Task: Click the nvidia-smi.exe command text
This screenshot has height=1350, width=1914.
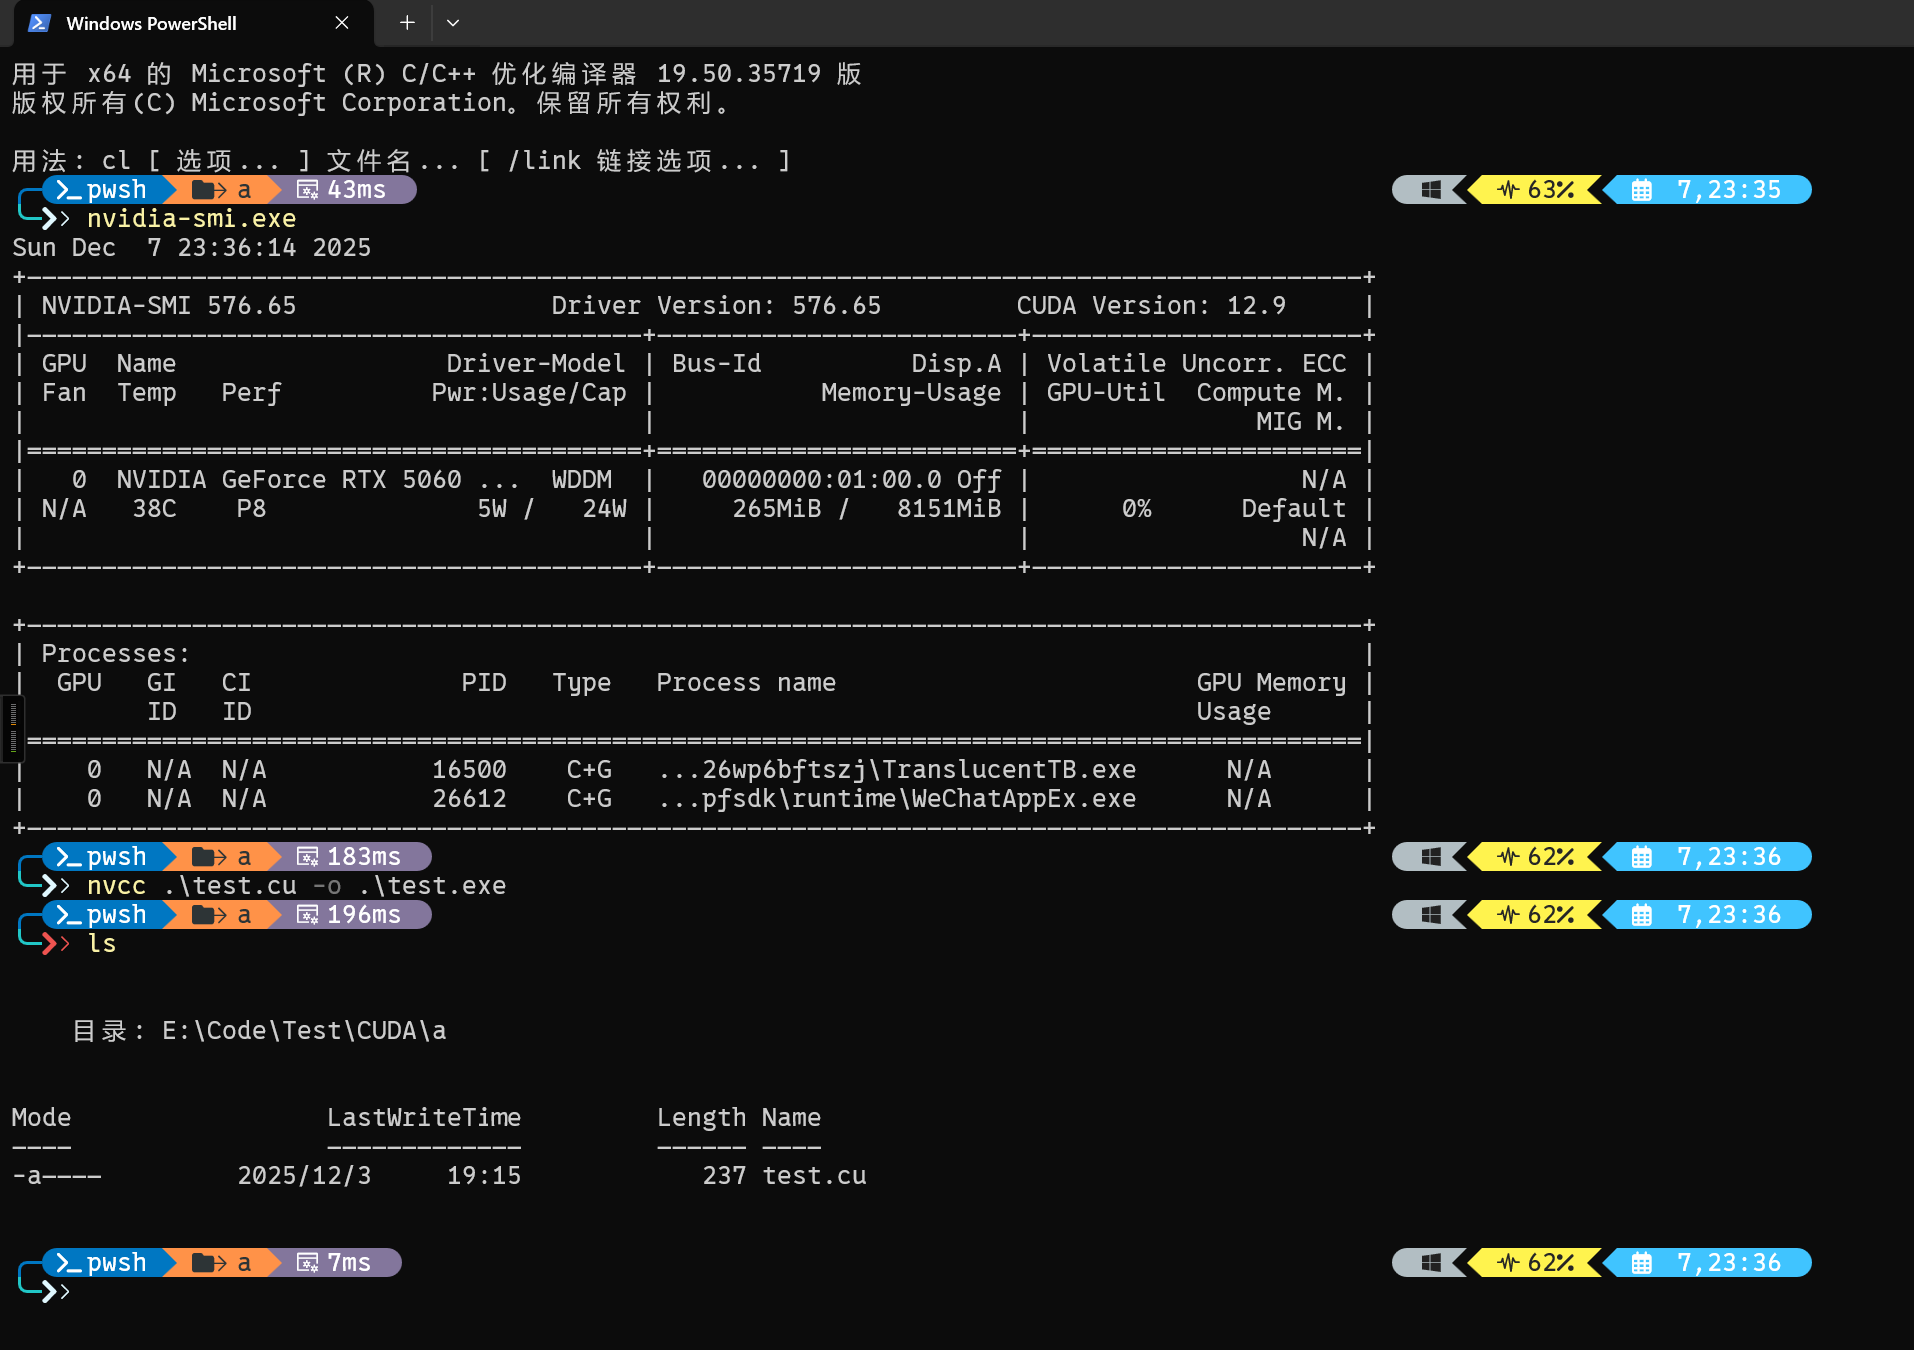Action: click(x=191, y=219)
